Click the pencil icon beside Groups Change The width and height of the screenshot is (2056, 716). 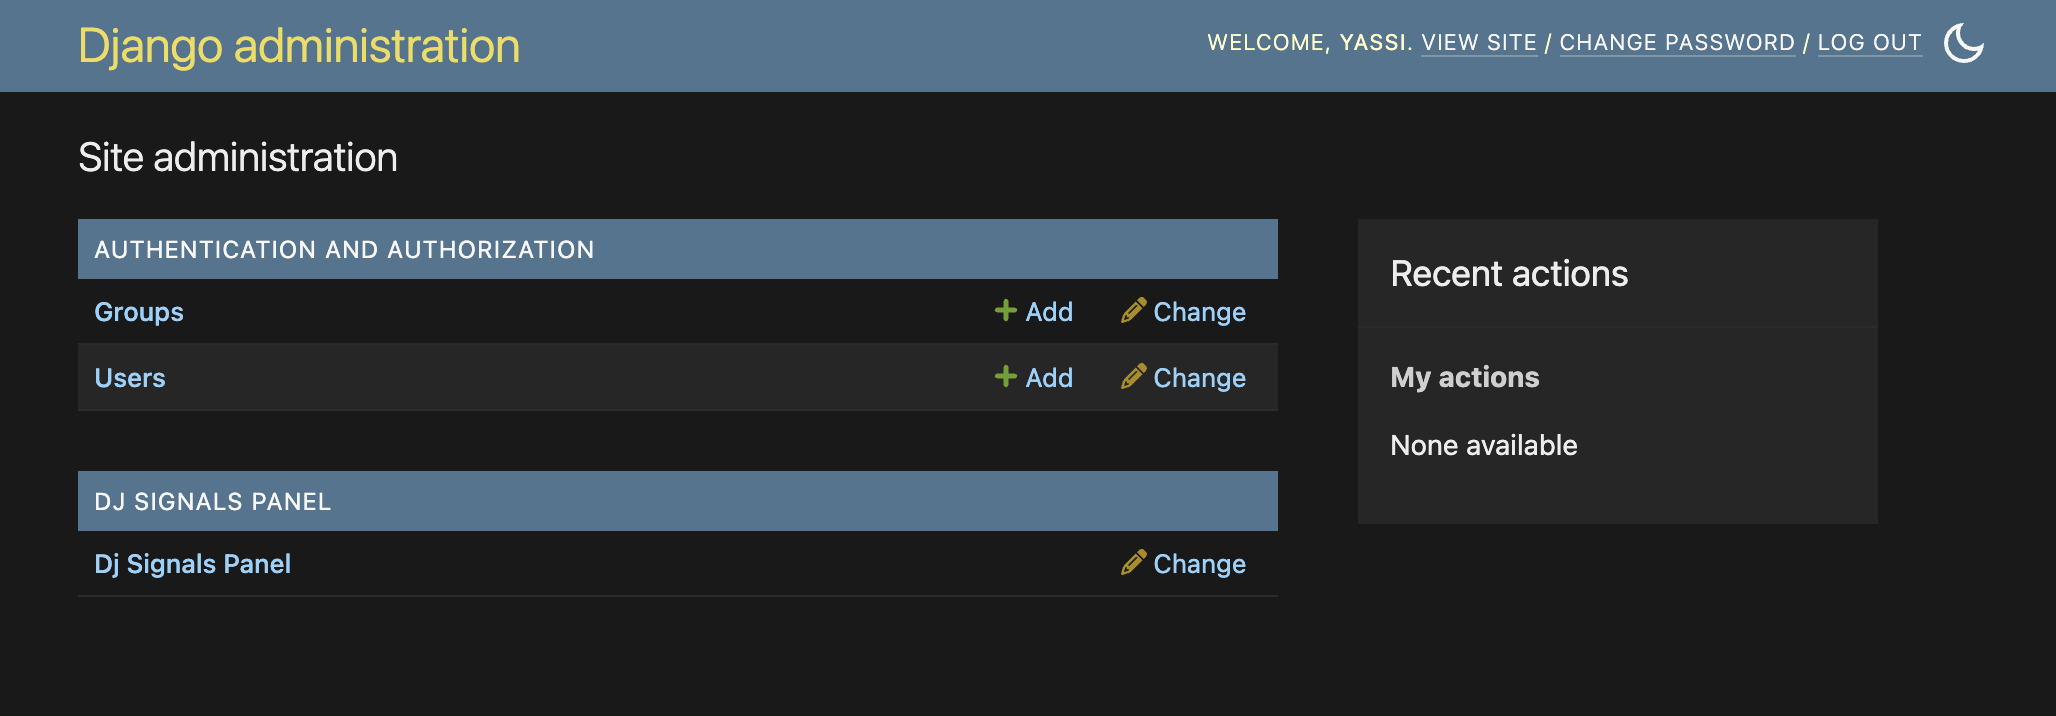point(1133,311)
